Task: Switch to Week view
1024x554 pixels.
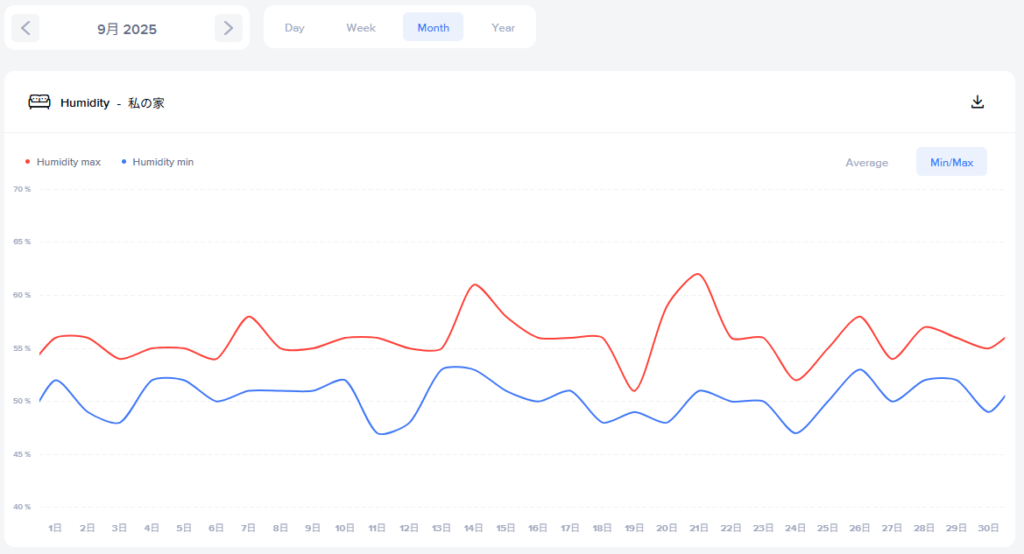Action: coord(361,28)
